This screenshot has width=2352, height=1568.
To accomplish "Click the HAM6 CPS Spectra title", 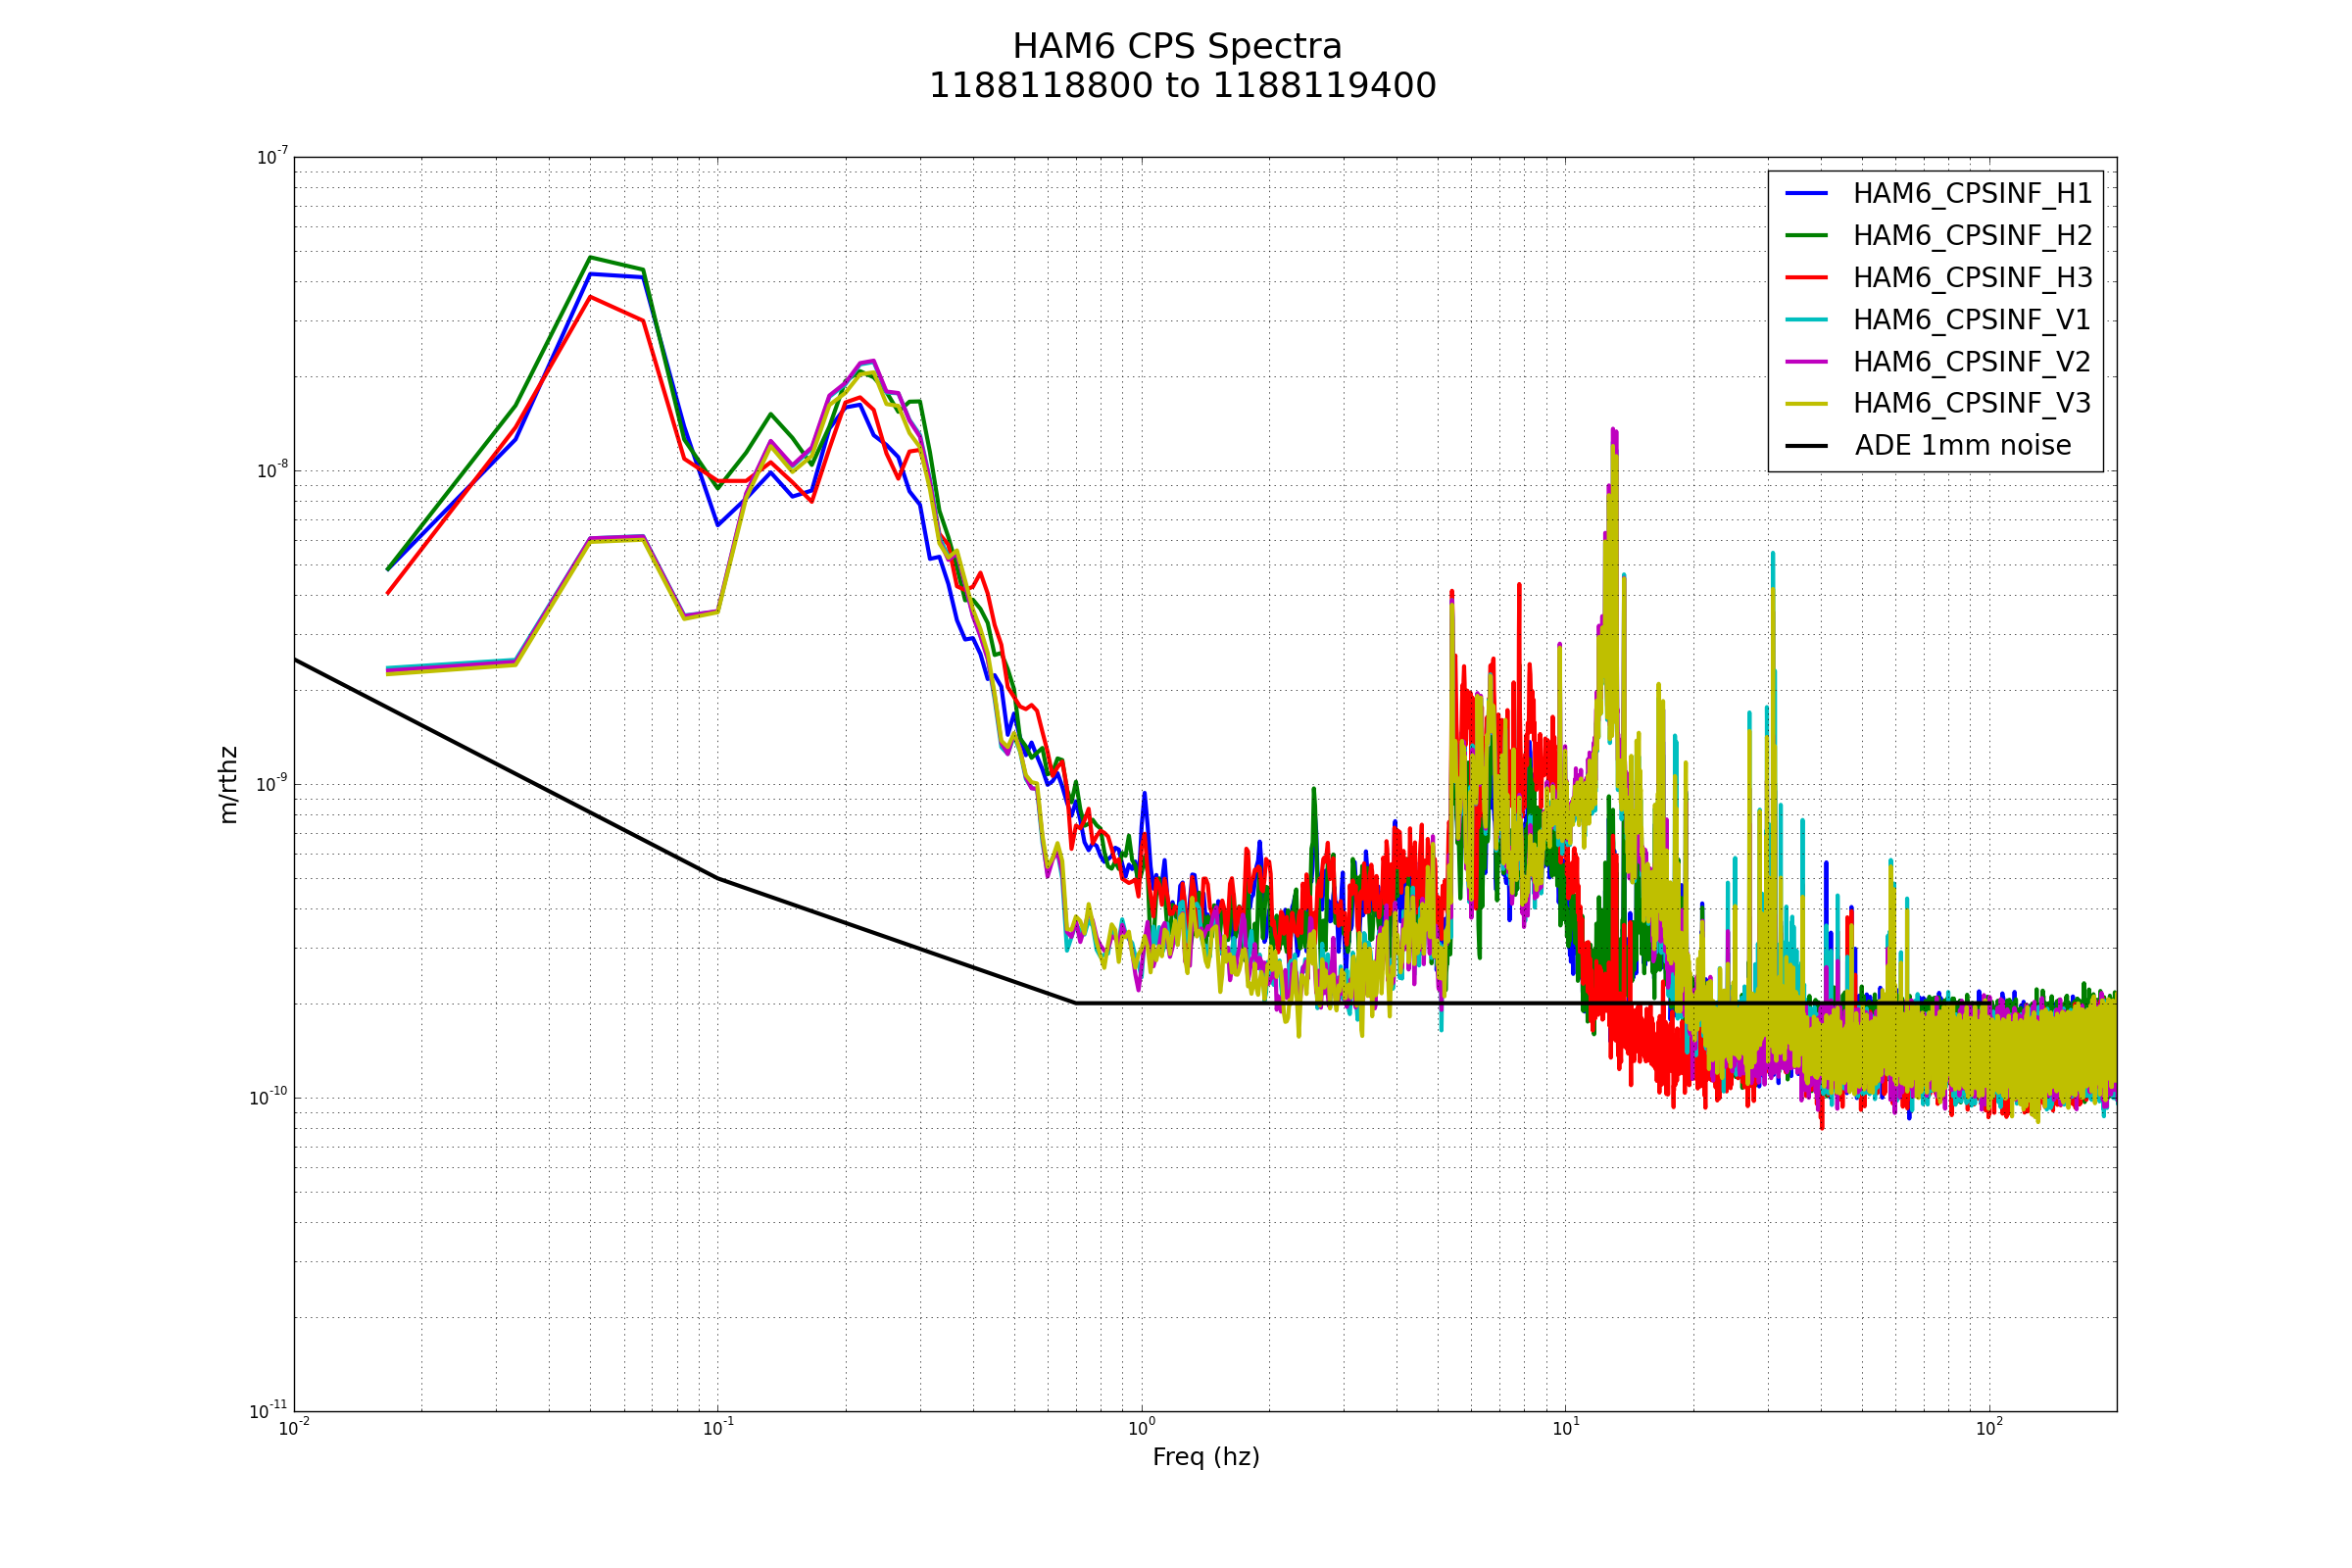I will point(1177,47).
